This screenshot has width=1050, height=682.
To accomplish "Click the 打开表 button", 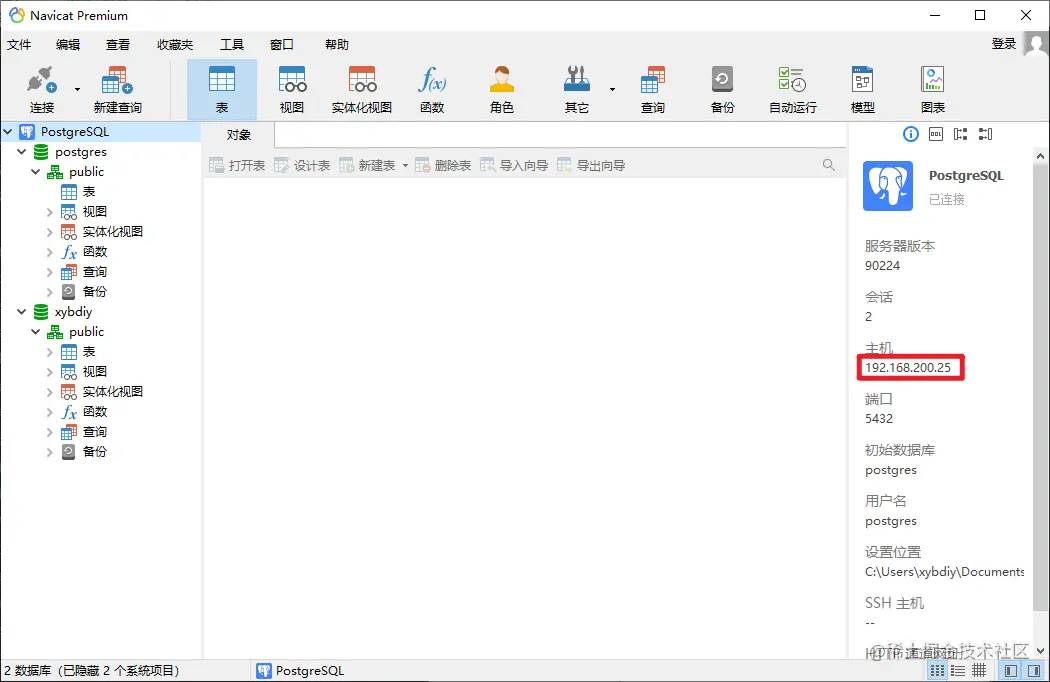I will [237, 165].
